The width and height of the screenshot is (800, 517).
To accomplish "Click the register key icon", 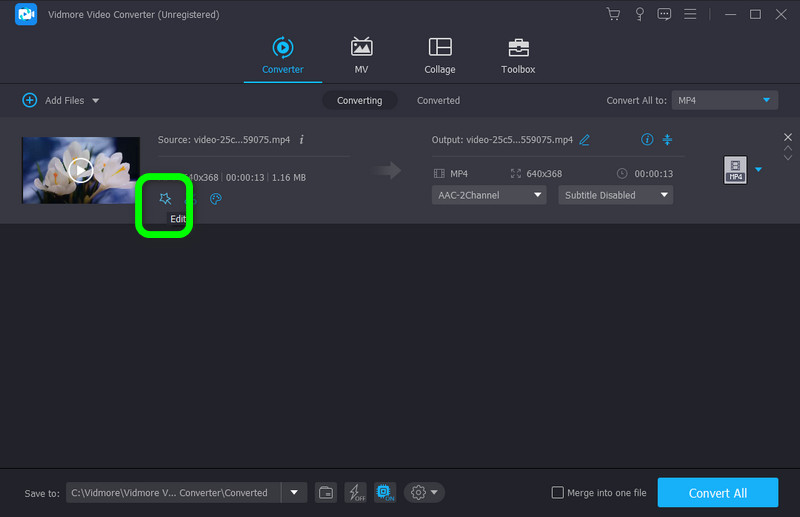I will click(x=639, y=14).
